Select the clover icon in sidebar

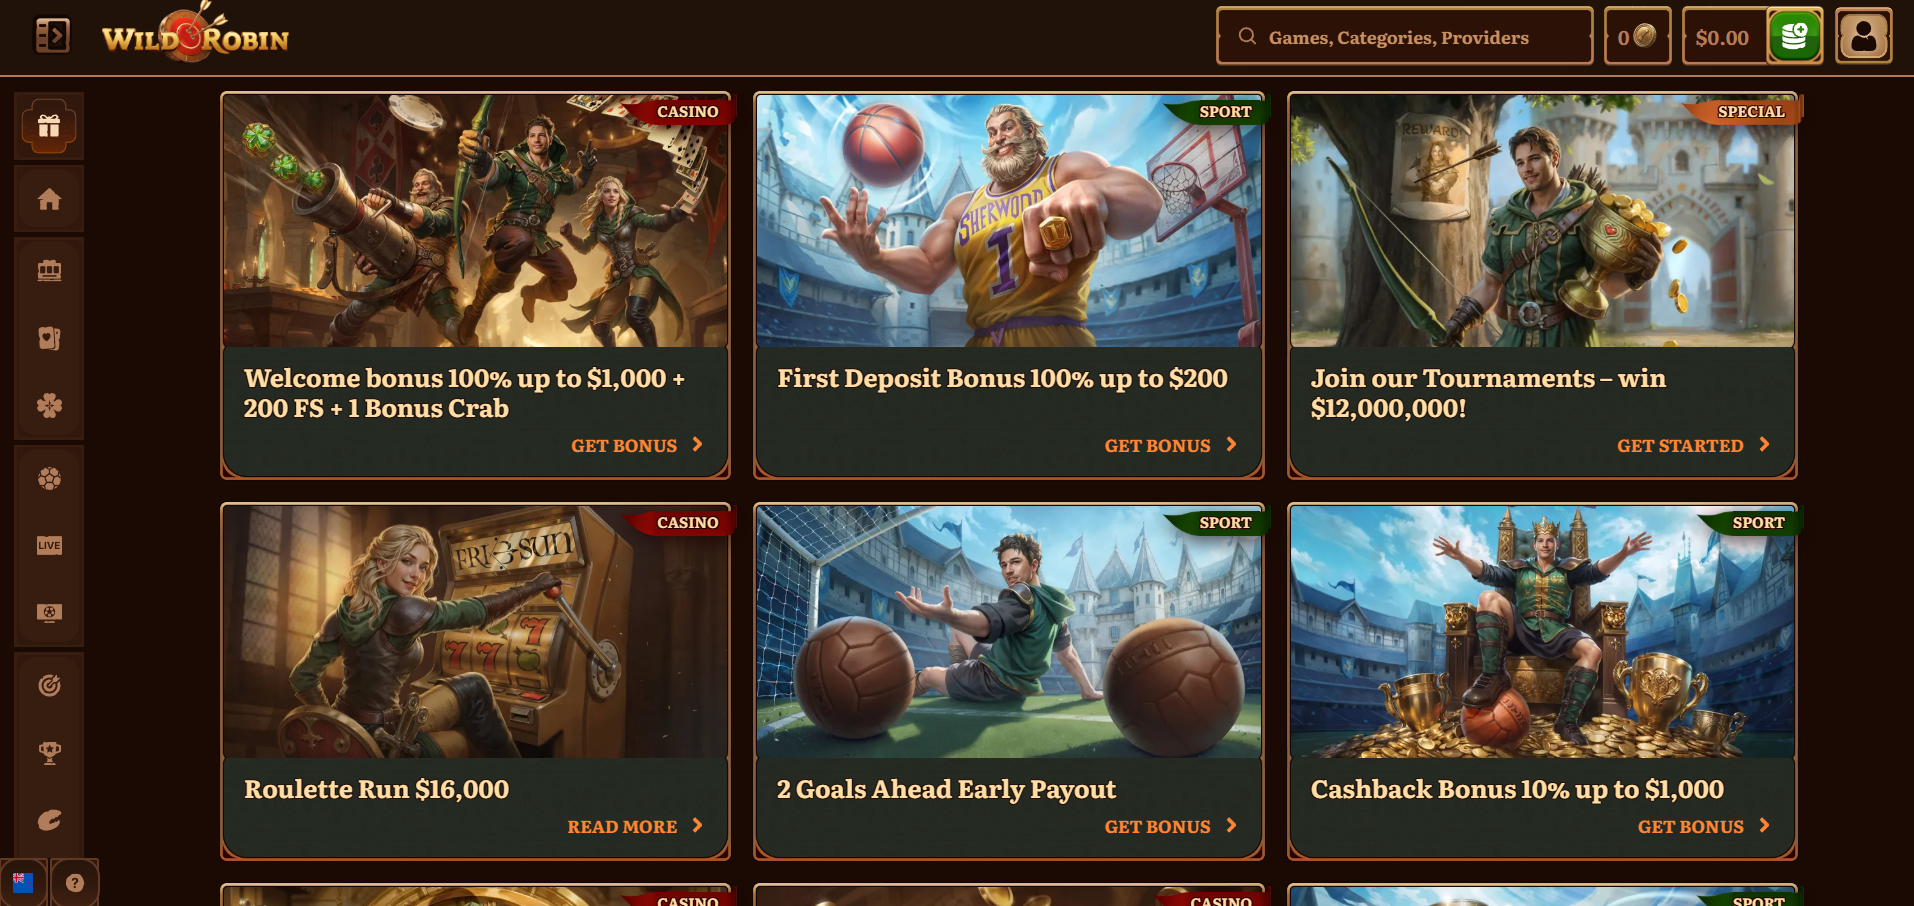click(49, 405)
